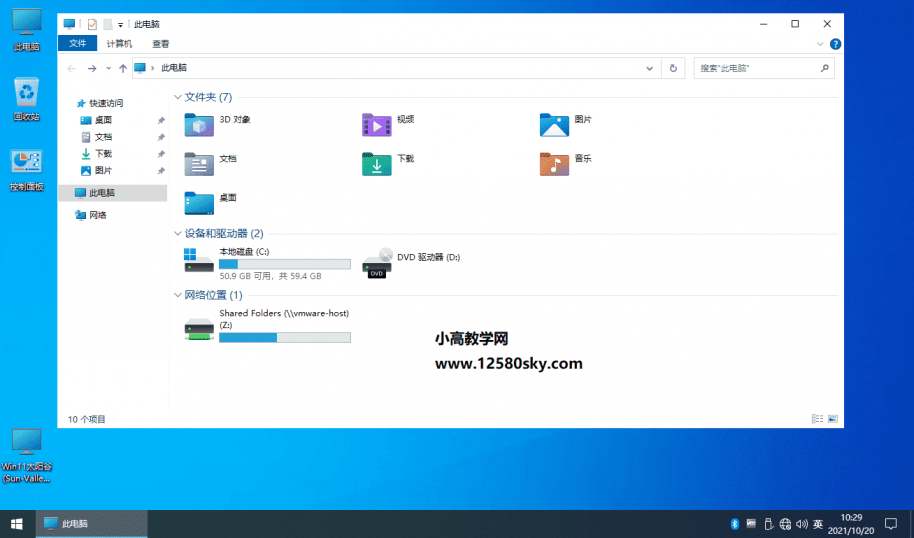Image resolution: width=914 pixels, height=538 pixels.
Task: Select the 本地磁盘 (C:) drive icon
Action: 199,260
